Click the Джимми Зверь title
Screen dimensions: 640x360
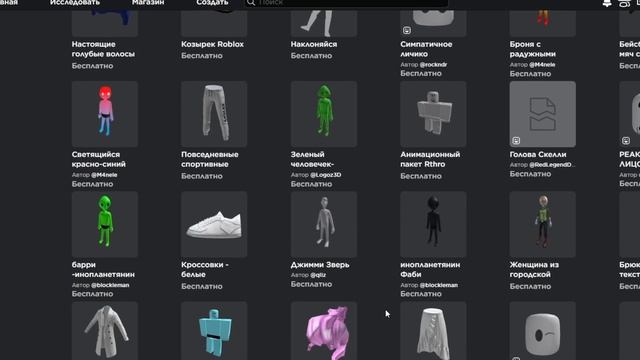(x=320, y=264)
